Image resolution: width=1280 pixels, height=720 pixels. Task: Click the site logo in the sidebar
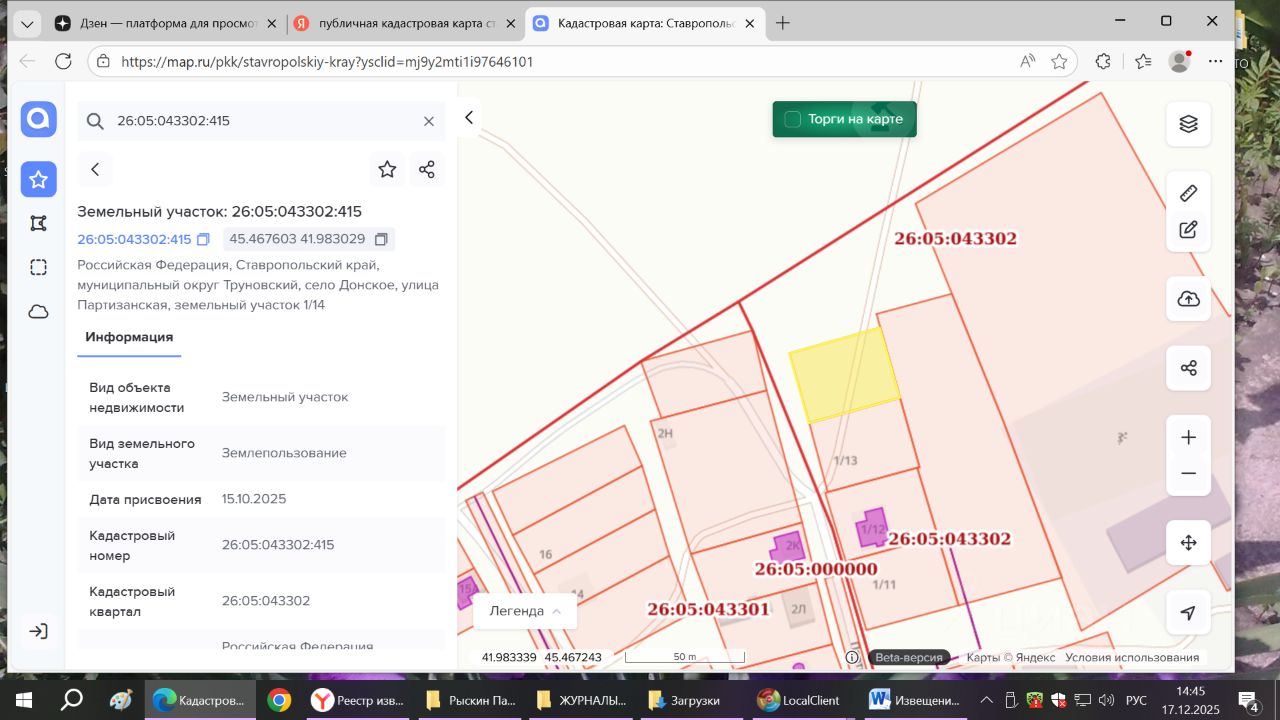[38, 119]
